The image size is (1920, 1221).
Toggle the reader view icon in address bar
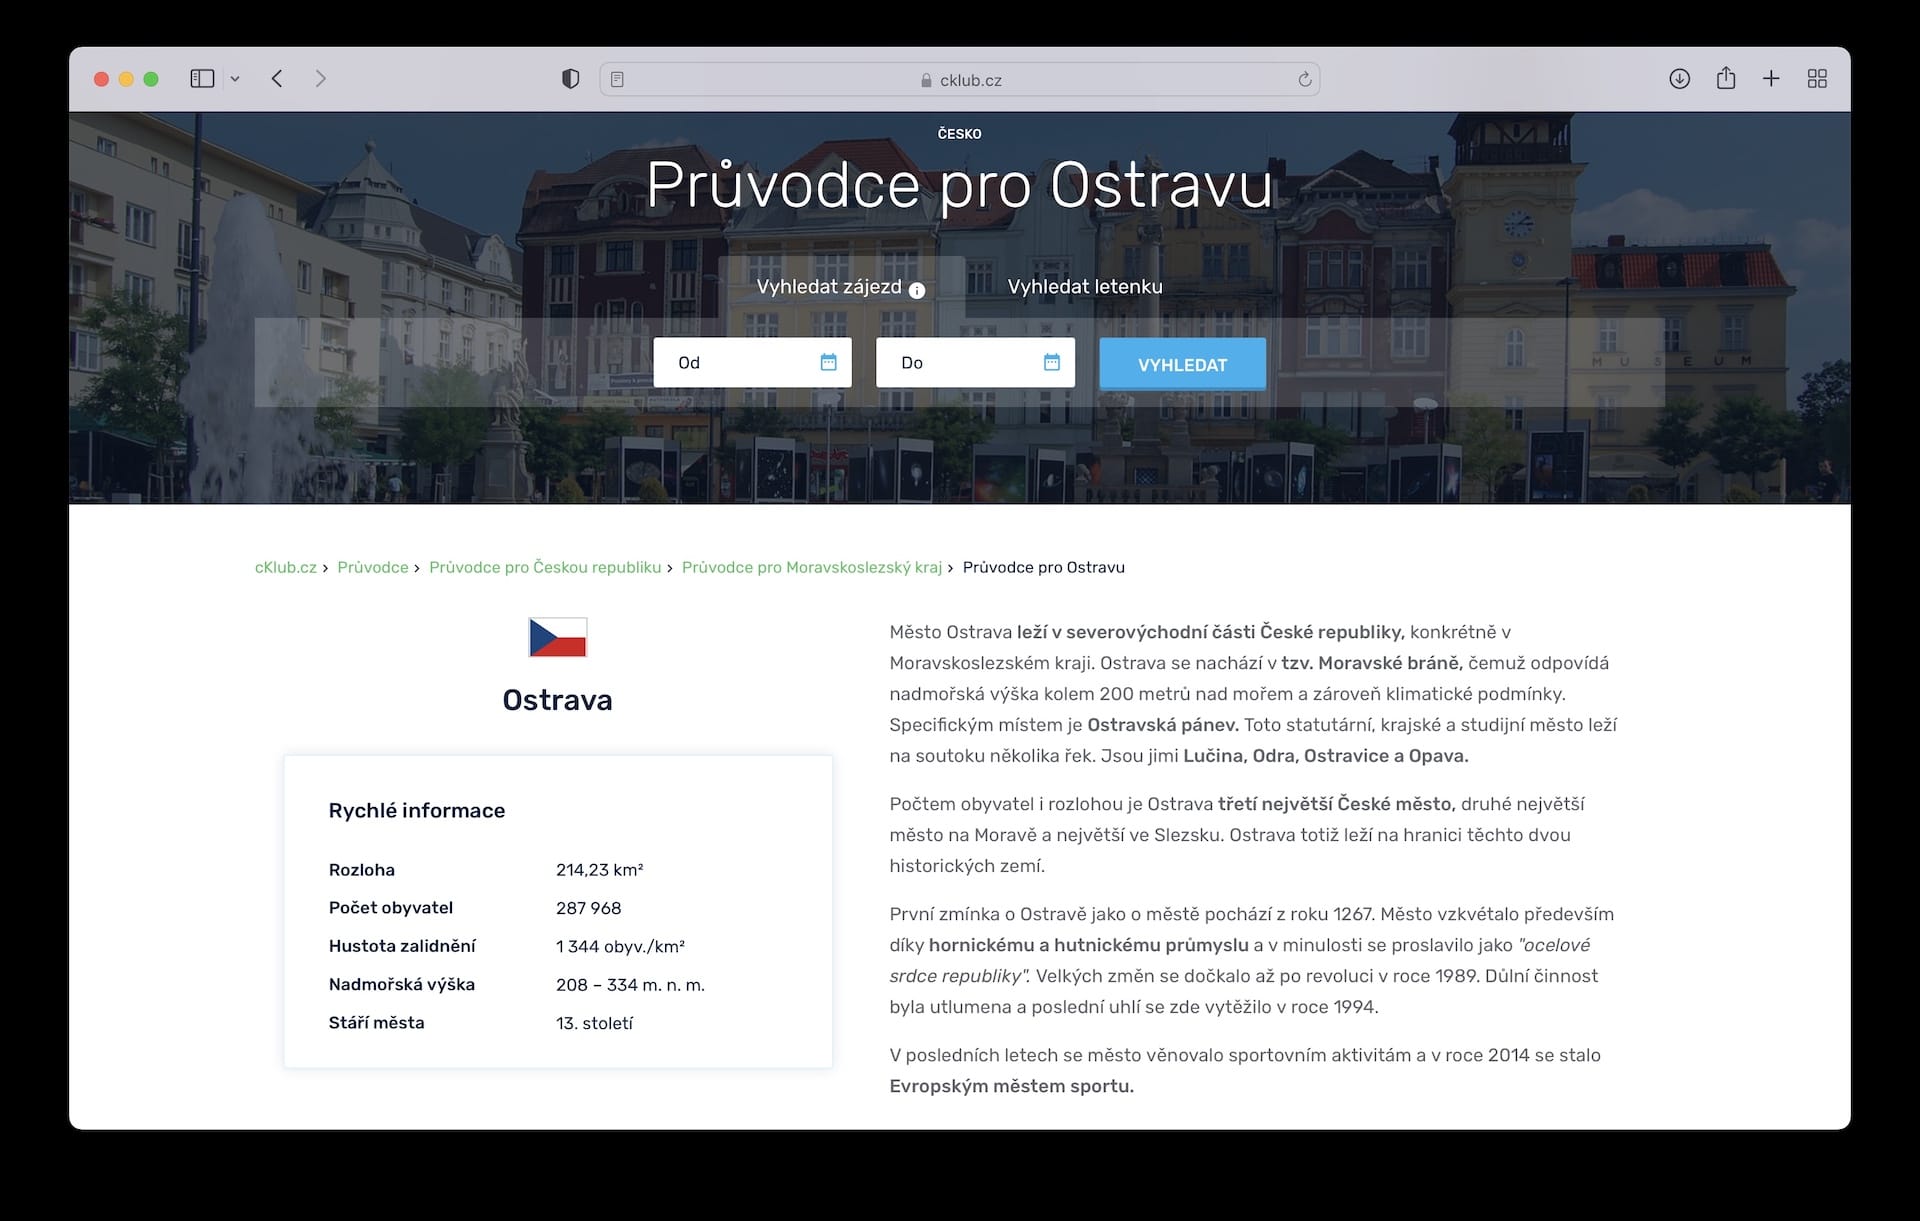(x=617, y=79)
